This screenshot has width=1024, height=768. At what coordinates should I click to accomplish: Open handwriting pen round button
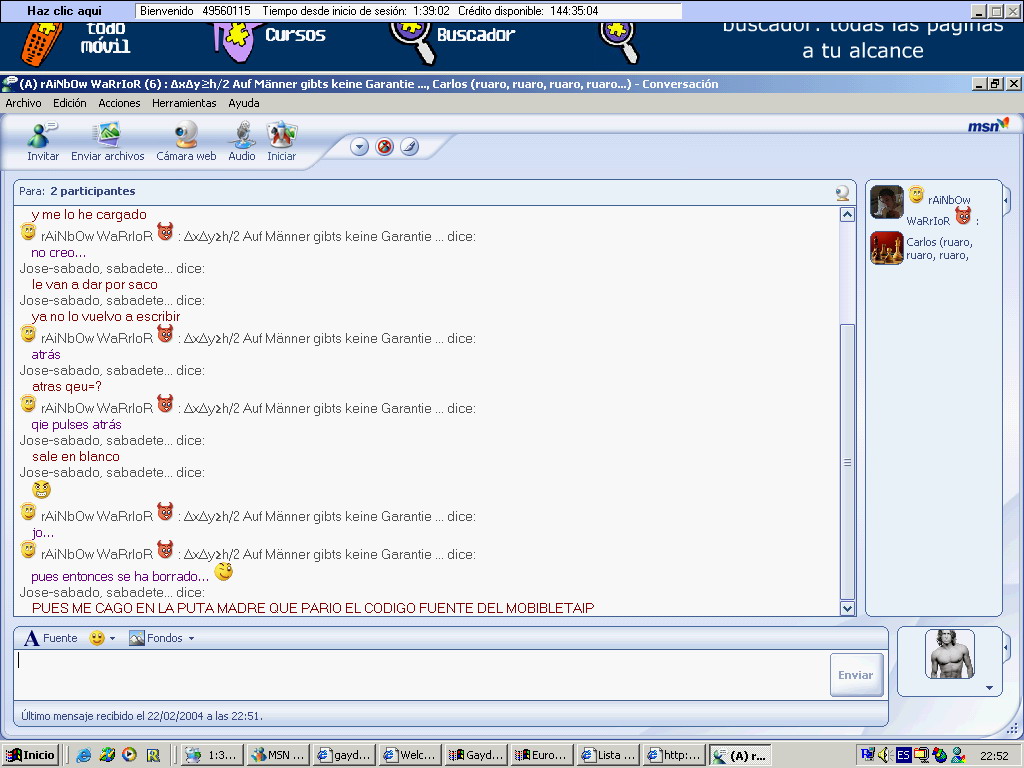tap(409, 147)
